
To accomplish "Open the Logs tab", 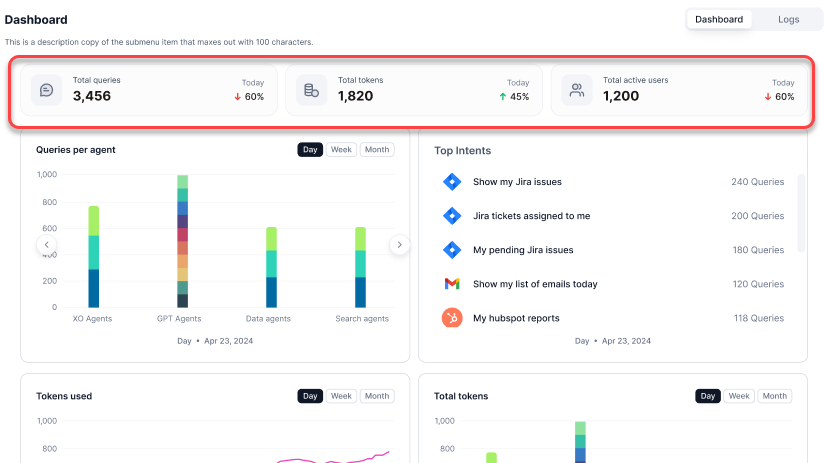I will tap(788, 19).
